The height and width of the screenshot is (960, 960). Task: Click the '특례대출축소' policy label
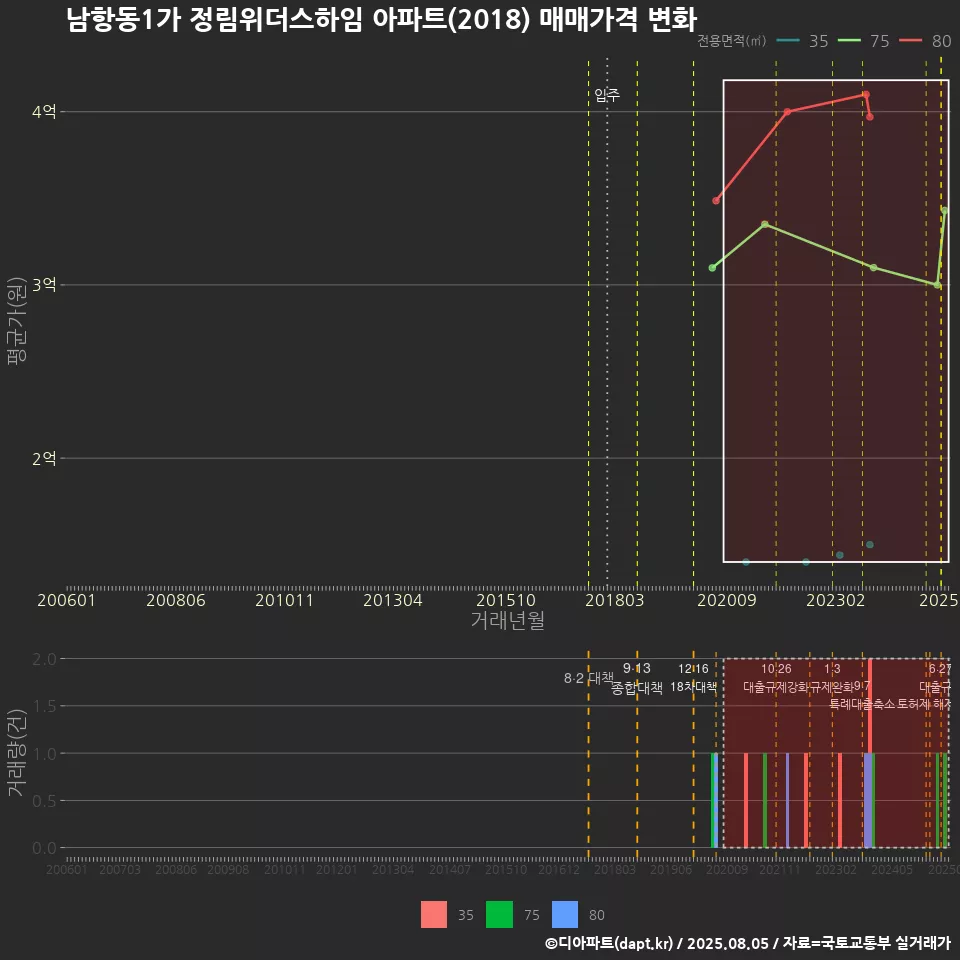click(x=862, y=704)
